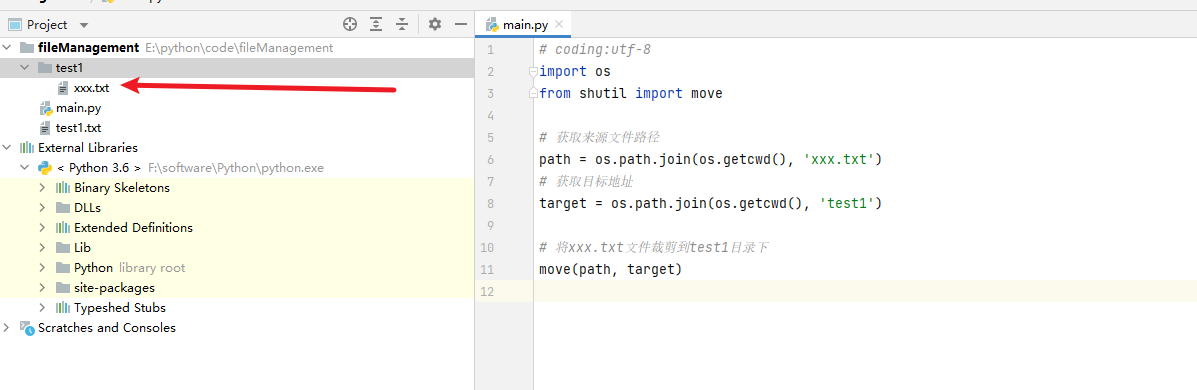
Task: Click the Extended Definitions library icon
Action: click(x=63, y=227)
